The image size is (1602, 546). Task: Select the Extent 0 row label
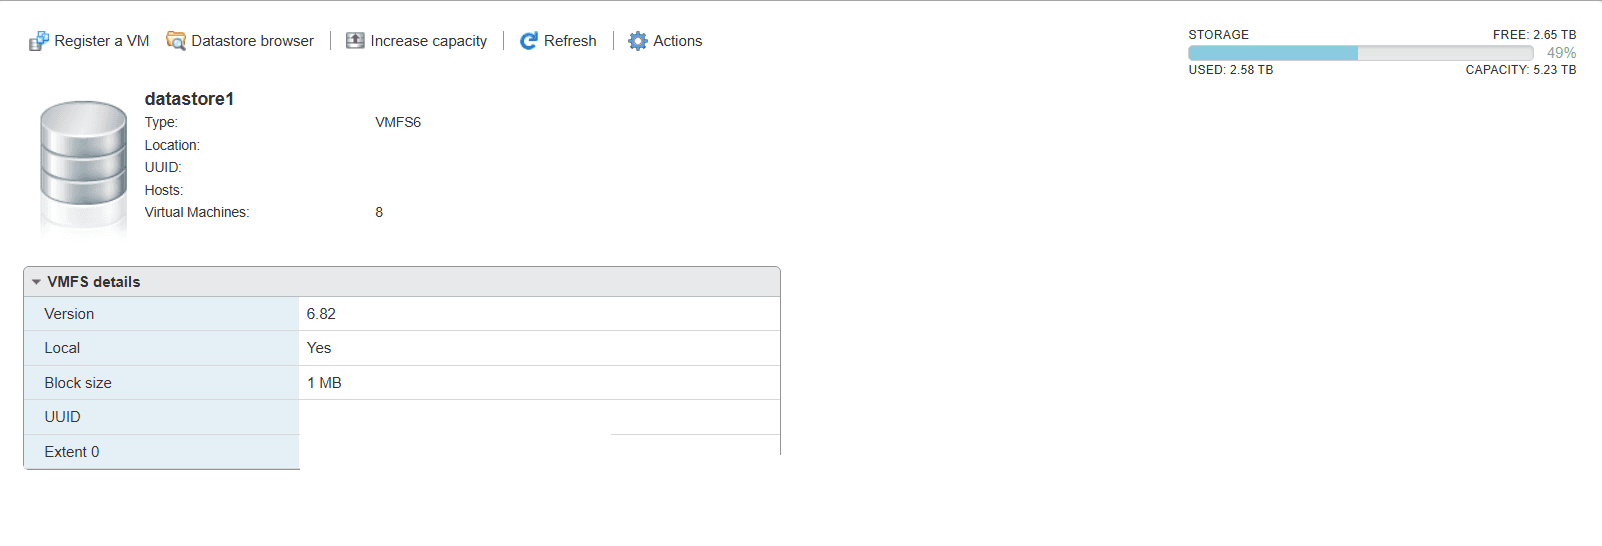click(72, 452)
